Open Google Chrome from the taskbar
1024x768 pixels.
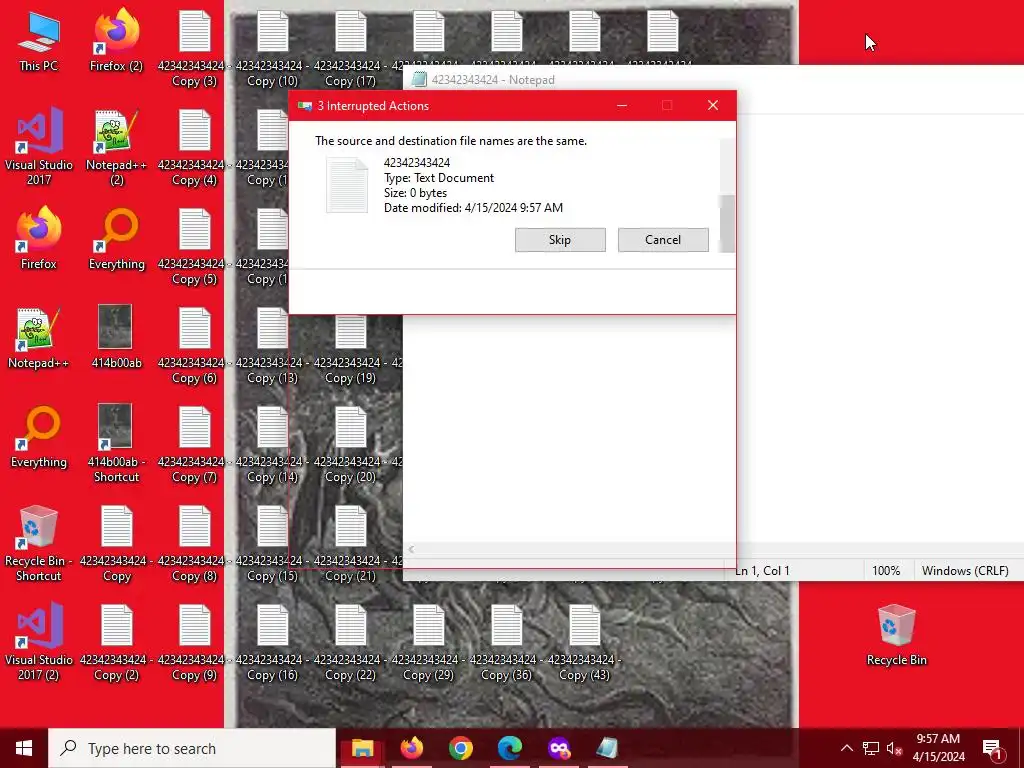pos(460,748)
